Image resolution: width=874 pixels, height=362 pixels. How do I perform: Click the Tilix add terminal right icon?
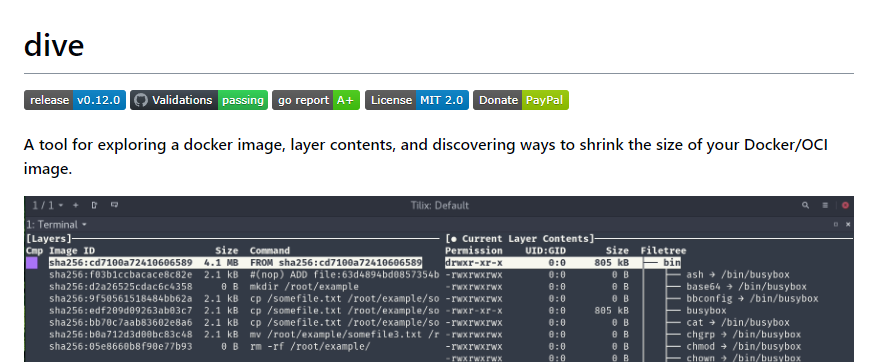point(94,205)
